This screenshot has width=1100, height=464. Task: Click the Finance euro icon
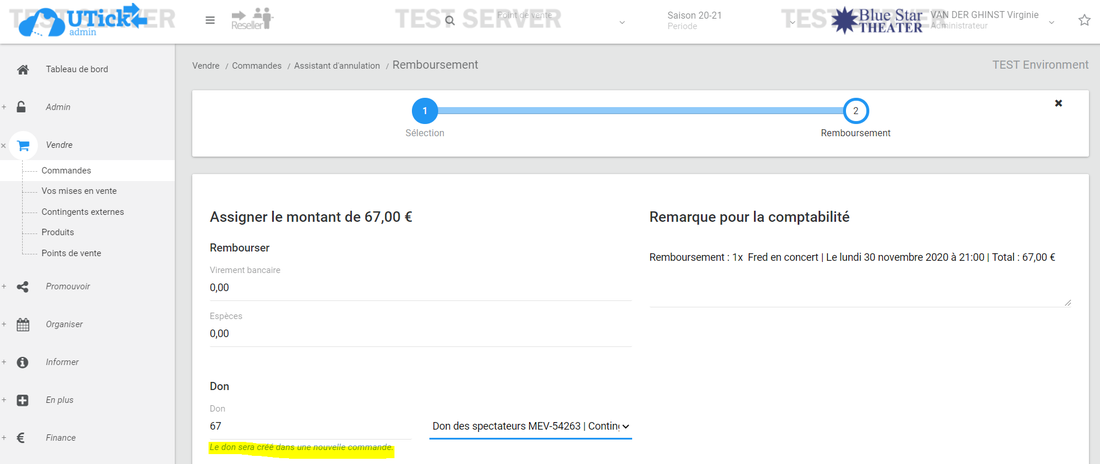(x=23, y=437)
